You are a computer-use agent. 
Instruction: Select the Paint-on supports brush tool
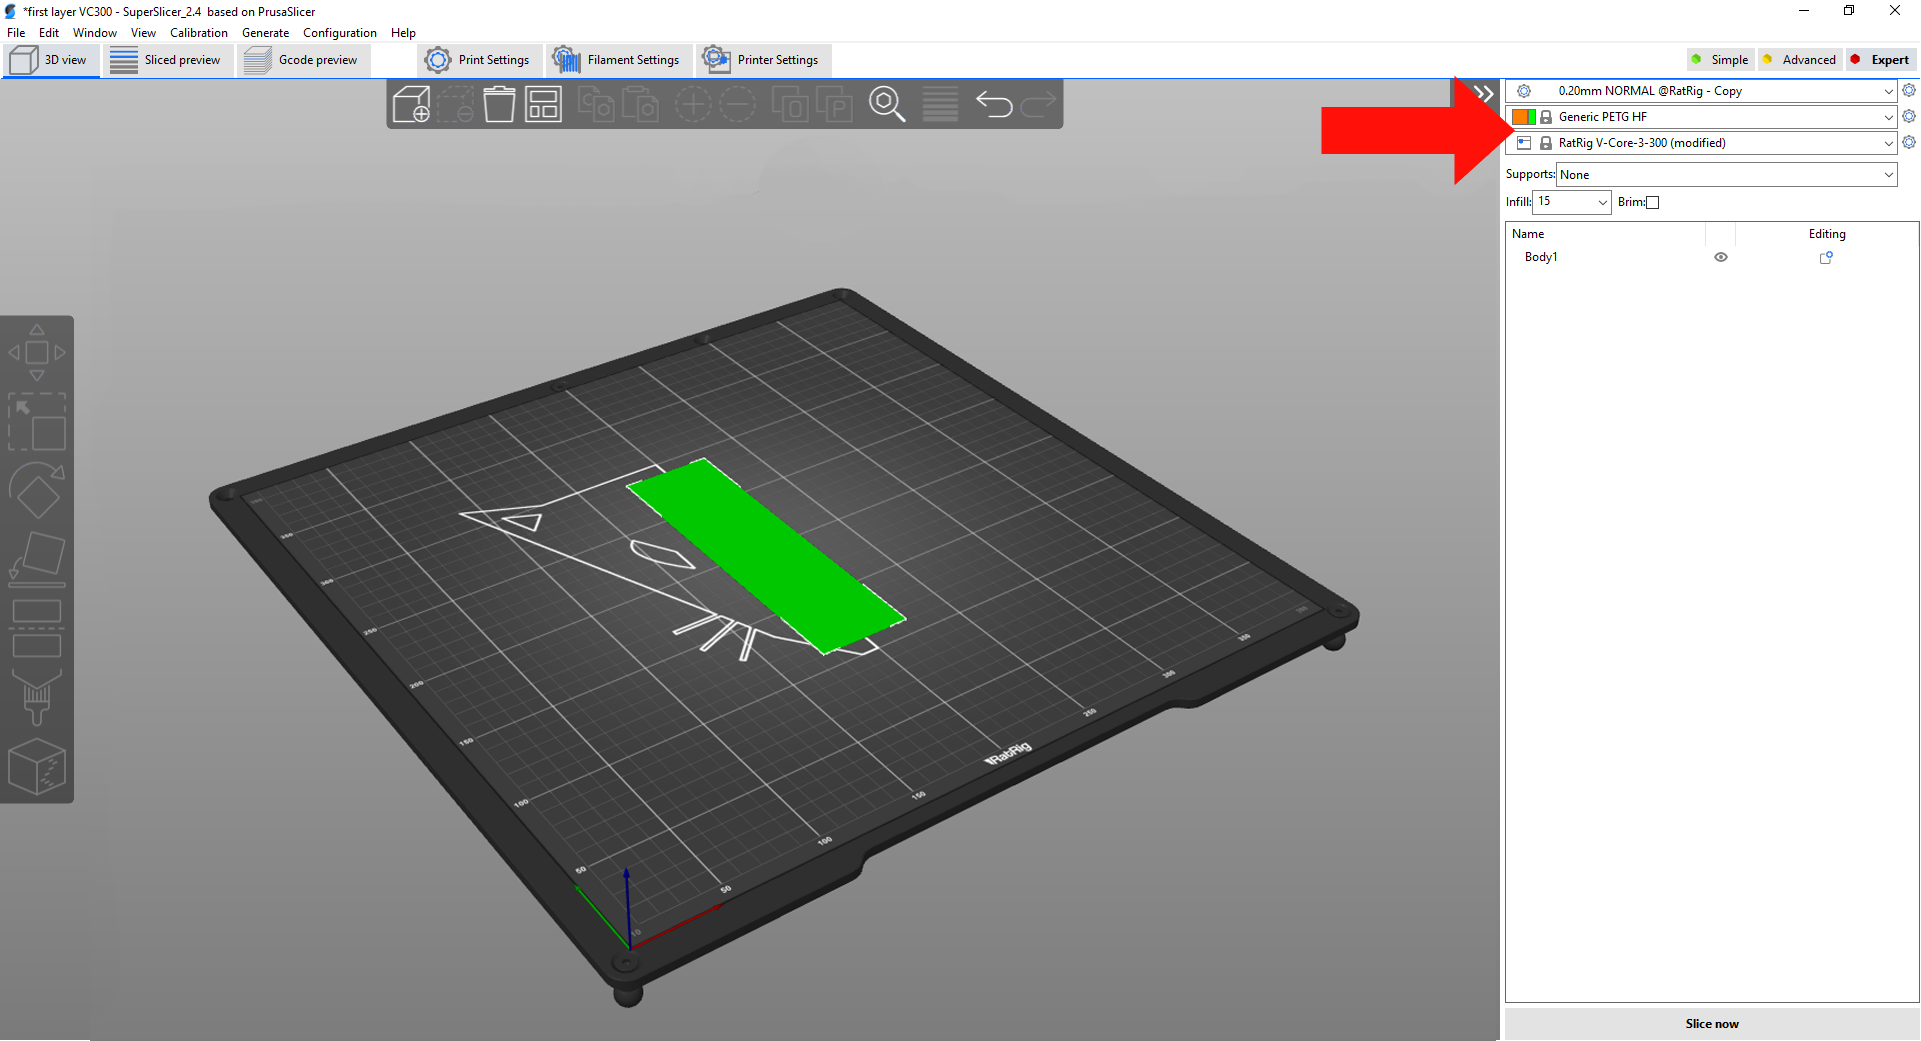[37, 697]
